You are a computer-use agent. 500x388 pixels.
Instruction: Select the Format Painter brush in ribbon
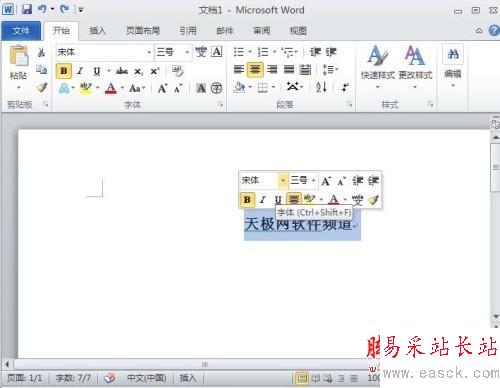42,88
